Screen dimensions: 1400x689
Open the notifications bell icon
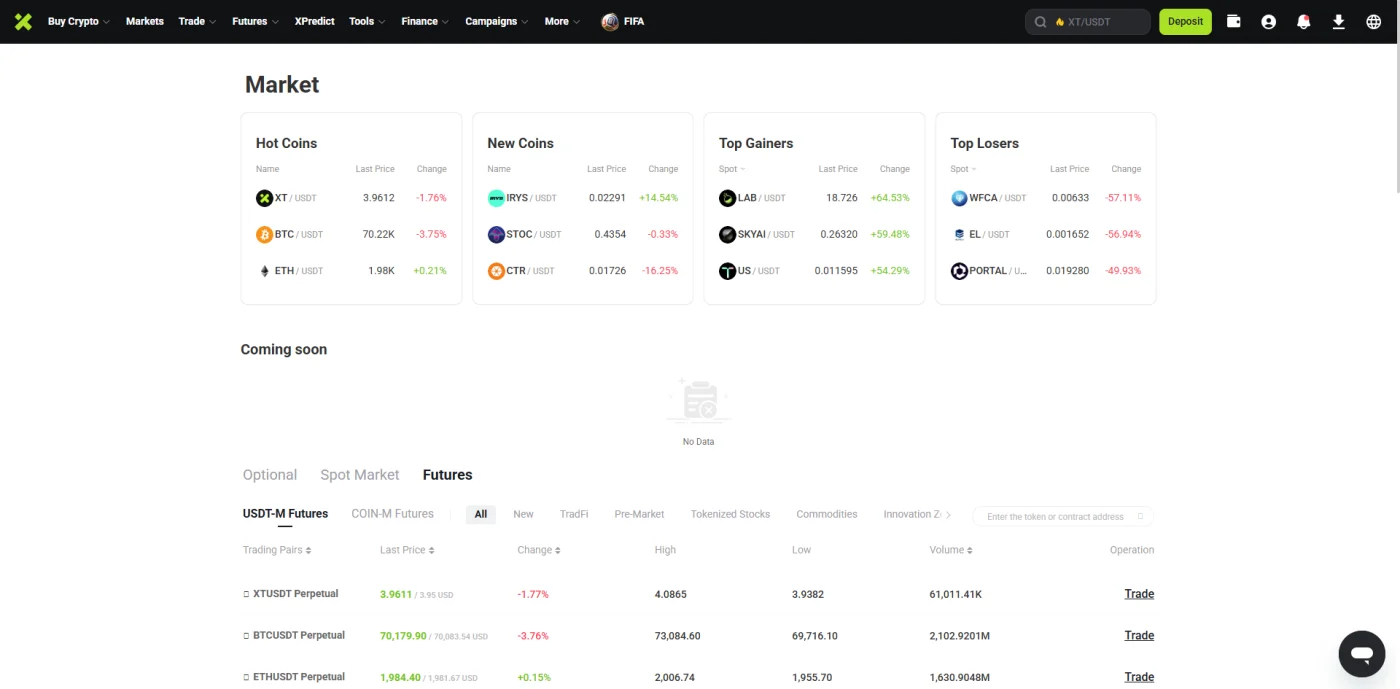click(x=1303, y=21)
